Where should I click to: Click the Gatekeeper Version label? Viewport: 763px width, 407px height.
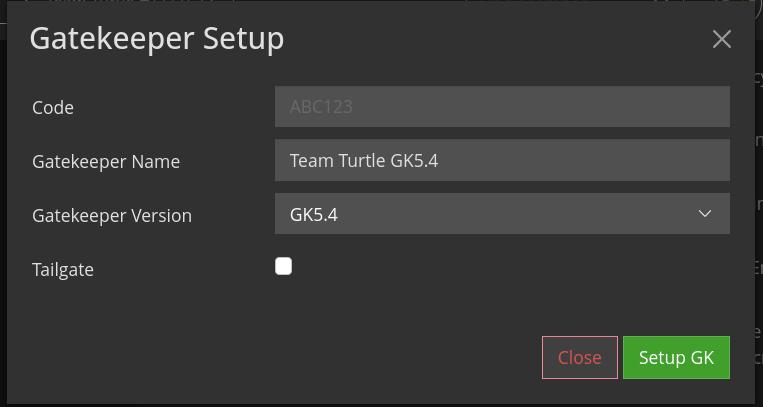click(112, 215)
